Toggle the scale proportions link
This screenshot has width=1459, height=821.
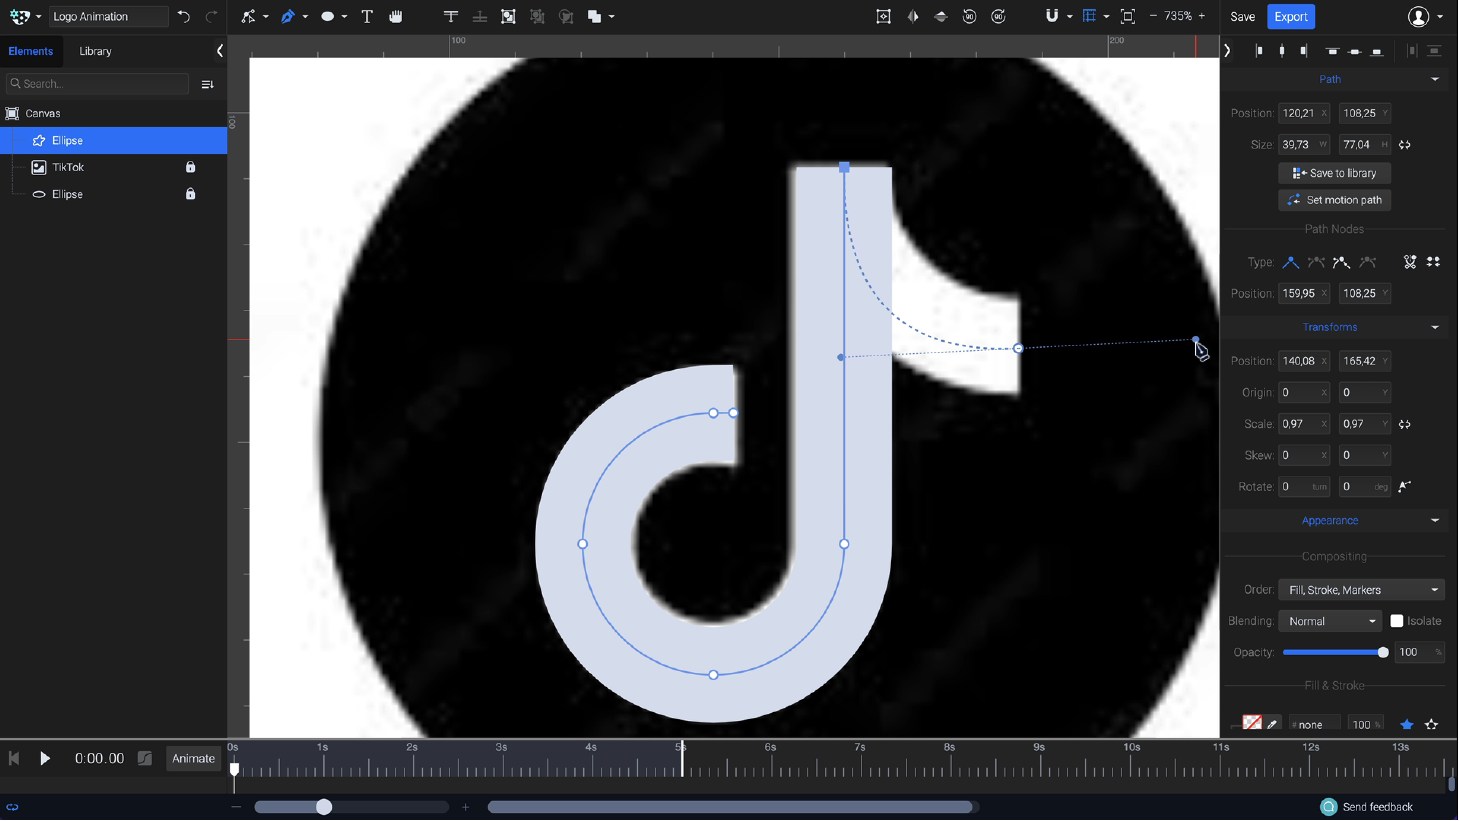pos(1405,424)
